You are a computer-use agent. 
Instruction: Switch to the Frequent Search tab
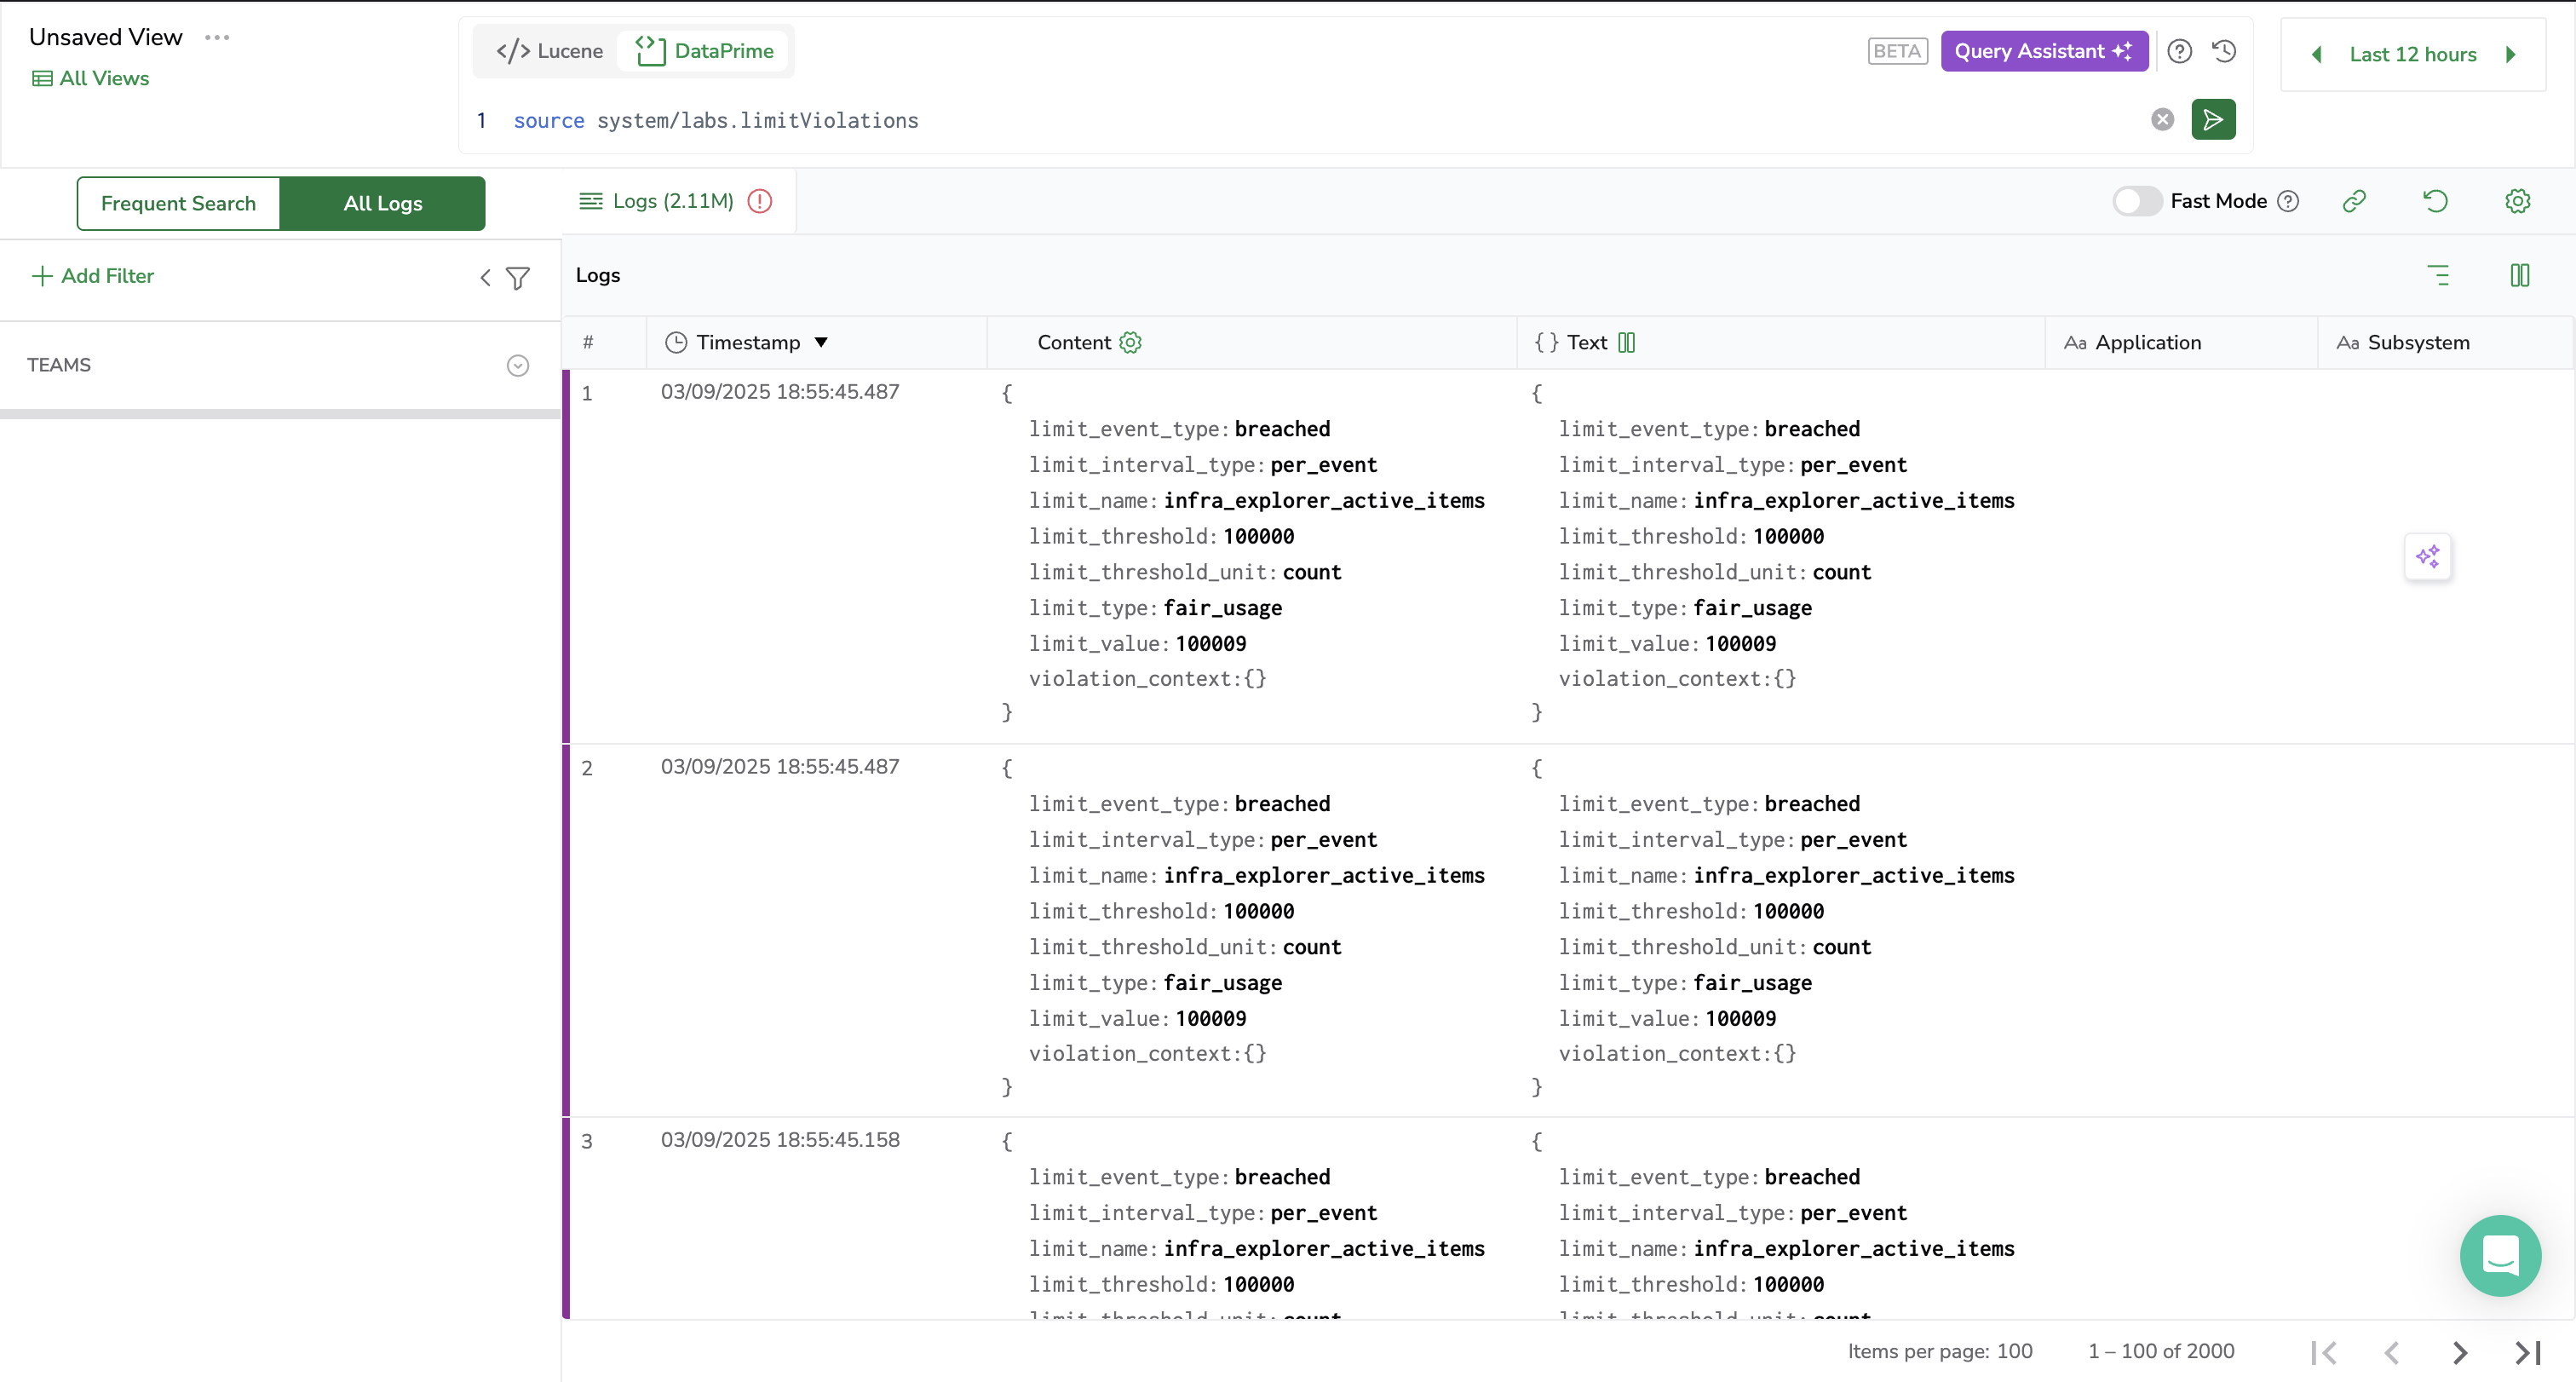coord(178,202)
